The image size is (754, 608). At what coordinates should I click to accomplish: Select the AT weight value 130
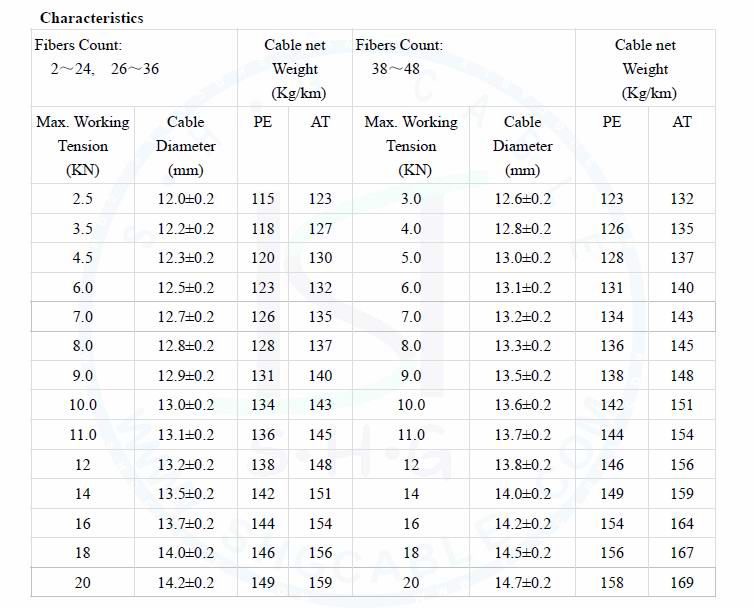point(321,258)
